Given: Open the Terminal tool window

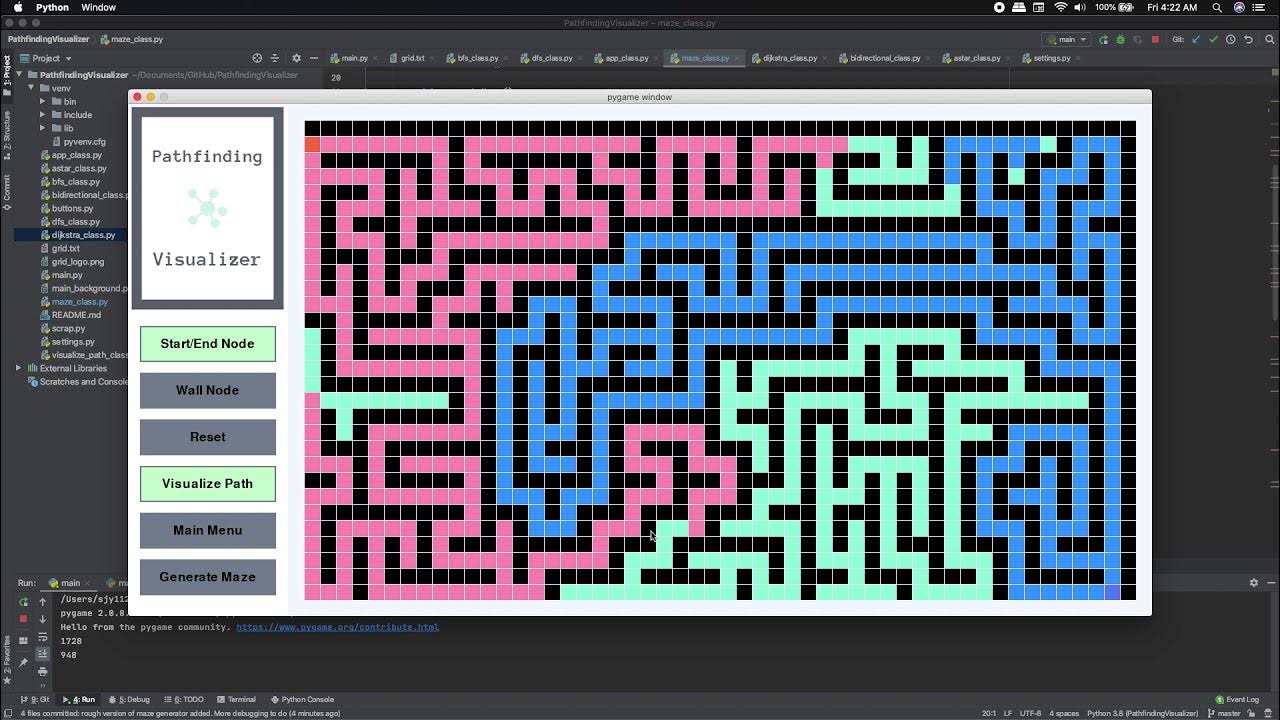Looking at the screenshot, I should pyautogui.click(x=235, y=700).
